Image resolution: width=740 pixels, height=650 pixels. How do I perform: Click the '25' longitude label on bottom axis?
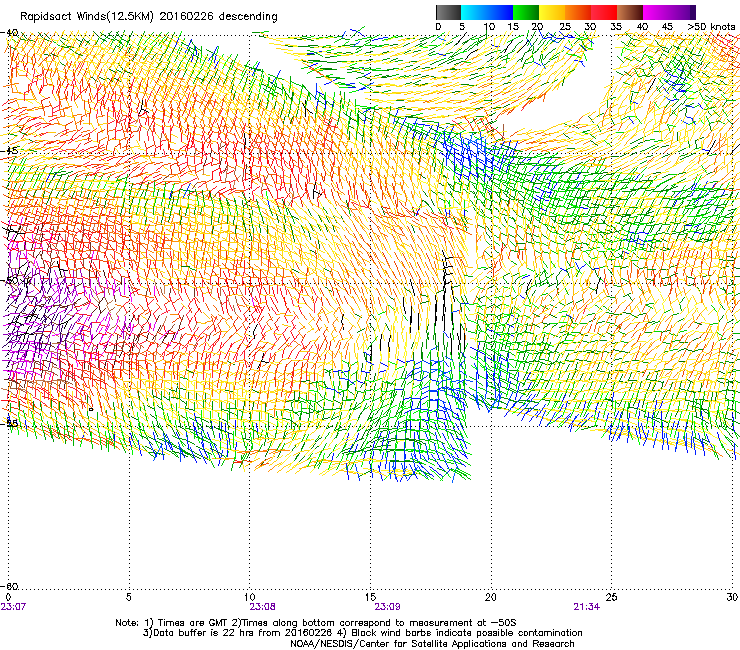(x=611, y=597)
